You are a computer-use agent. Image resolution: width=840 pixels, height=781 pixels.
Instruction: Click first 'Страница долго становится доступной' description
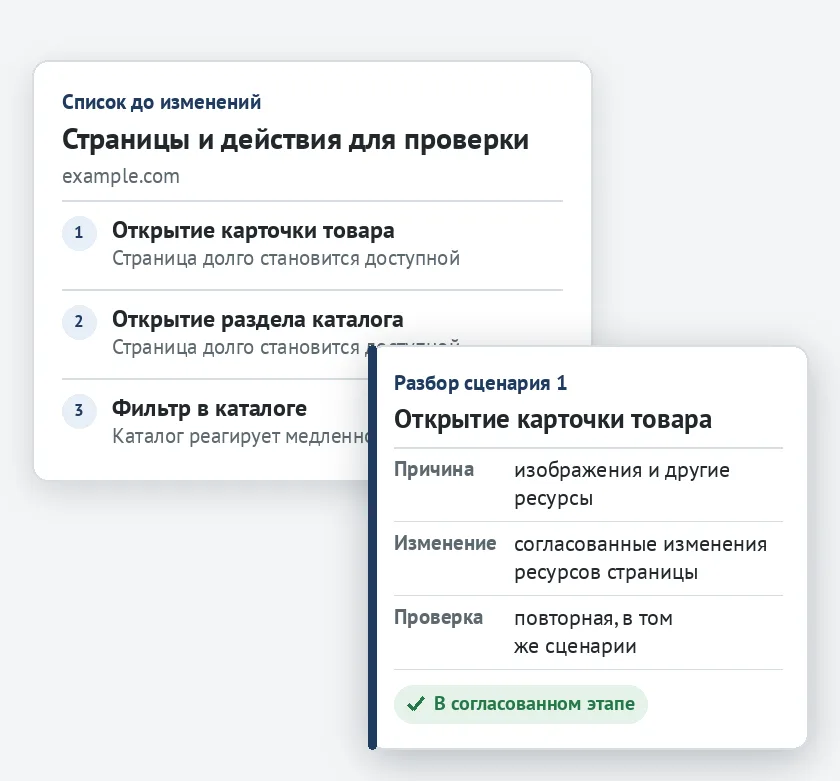[286, 259]
